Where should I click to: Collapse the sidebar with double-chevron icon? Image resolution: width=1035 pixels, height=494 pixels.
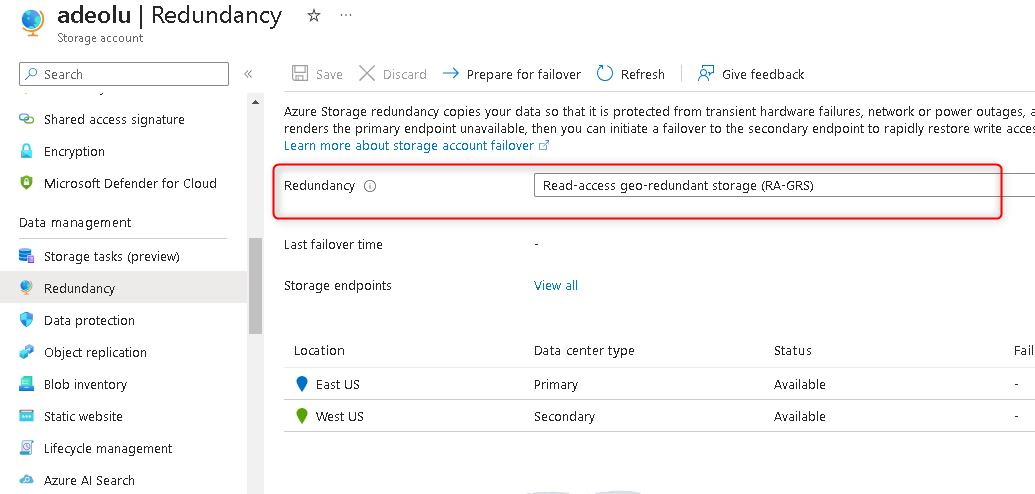(248, 74)
